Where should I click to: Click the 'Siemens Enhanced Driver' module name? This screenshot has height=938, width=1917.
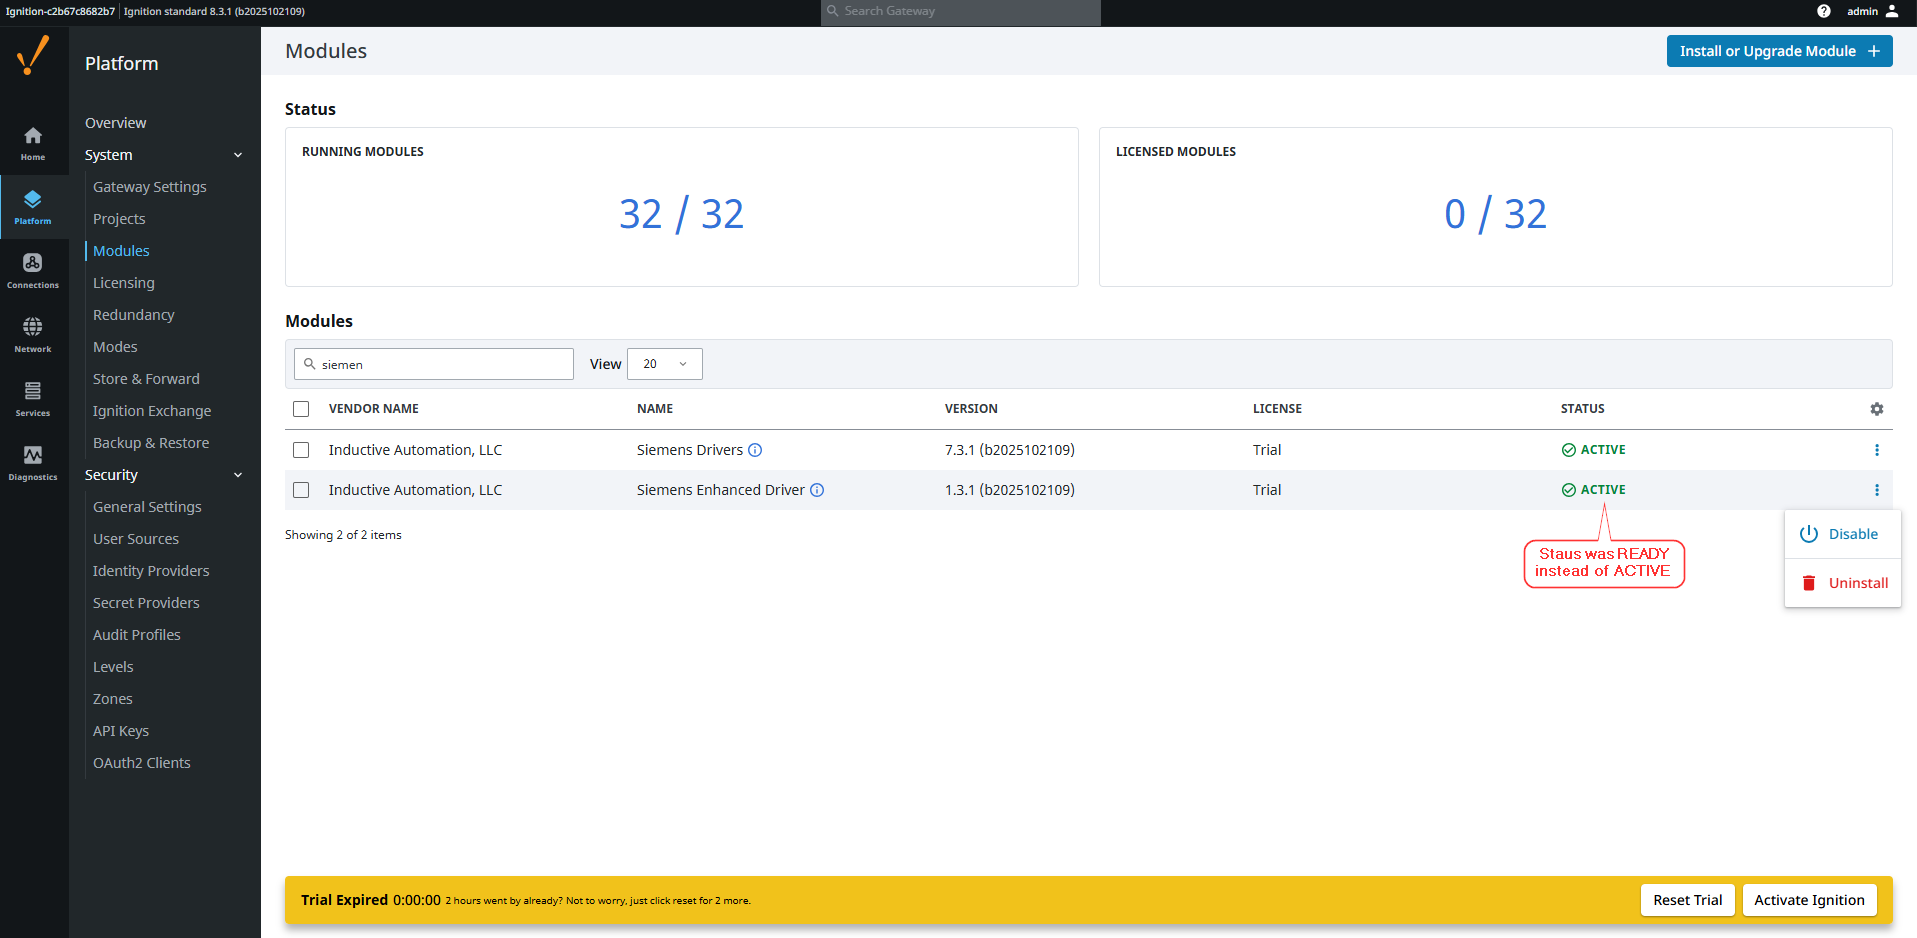(x=721, y=490)
